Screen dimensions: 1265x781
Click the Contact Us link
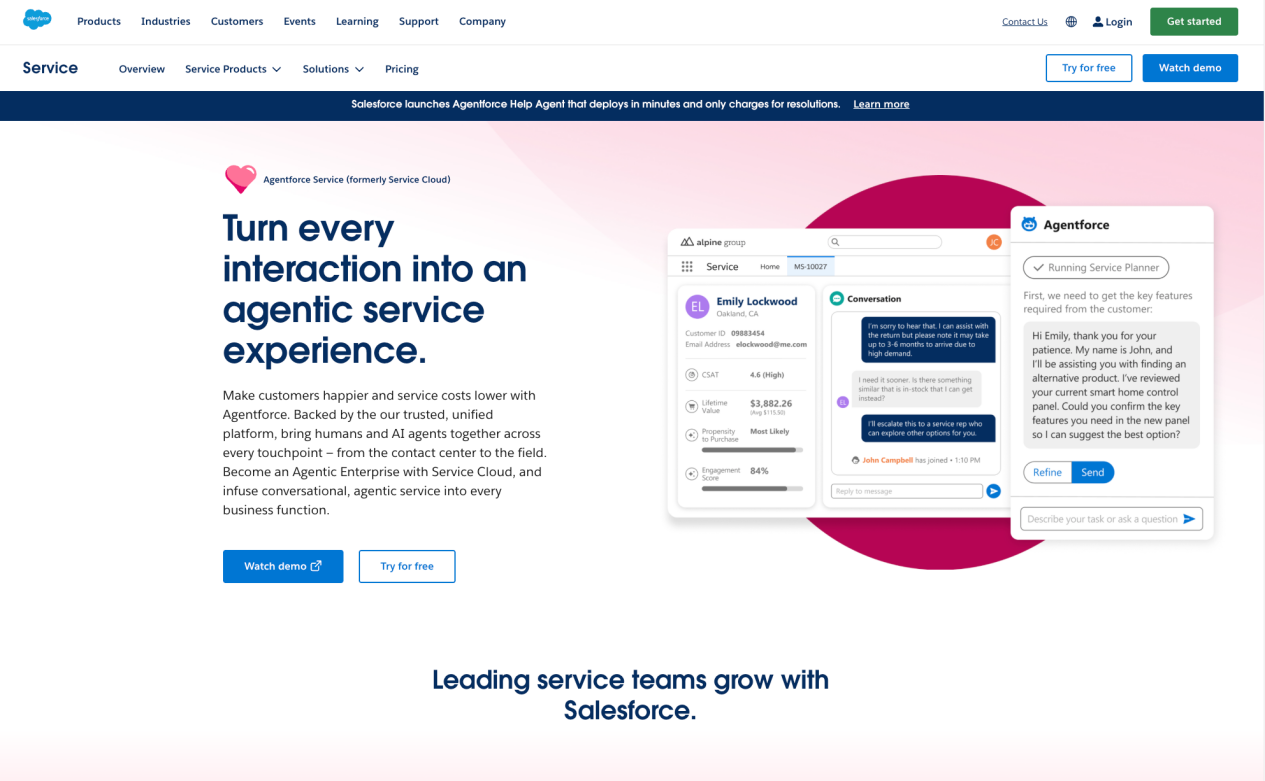pyautogui.click(x=1025, y=21)
